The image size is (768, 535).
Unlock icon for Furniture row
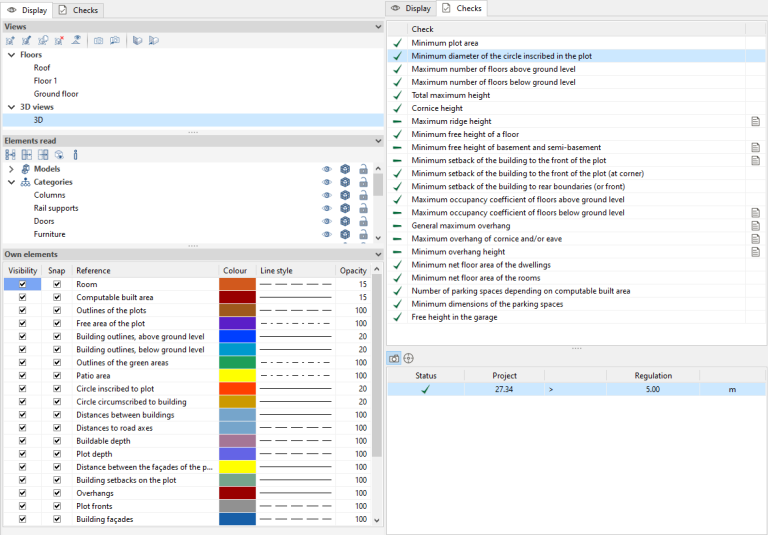click(363, 235)
